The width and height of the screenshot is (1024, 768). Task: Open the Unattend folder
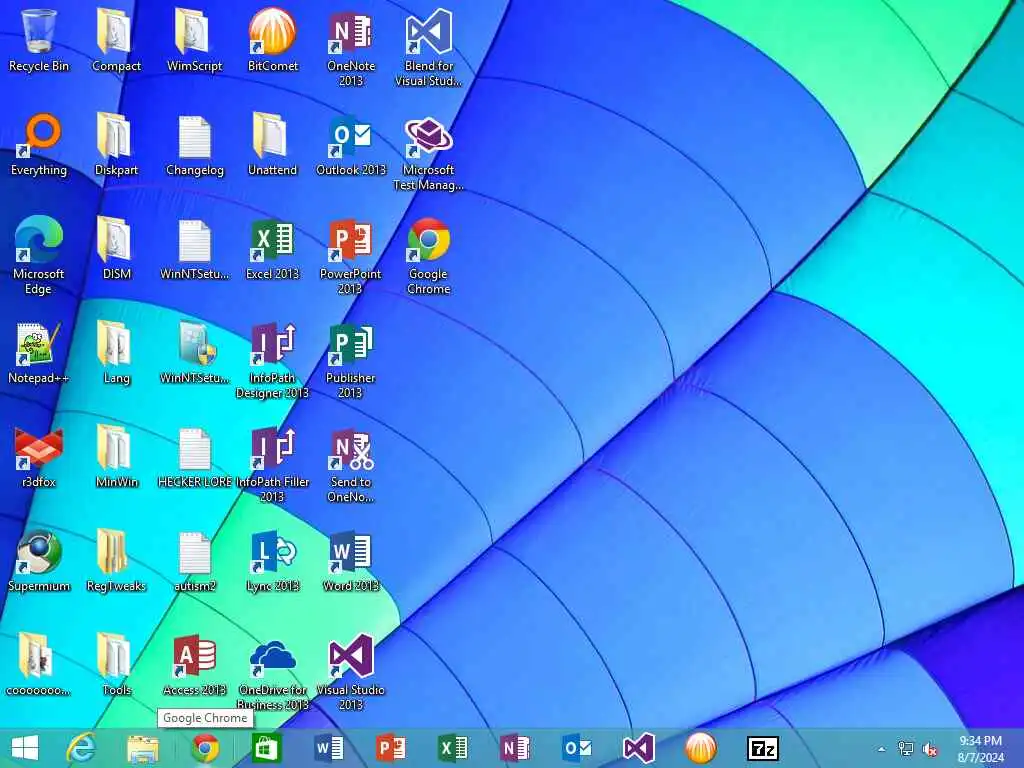(x=272, y=144)
